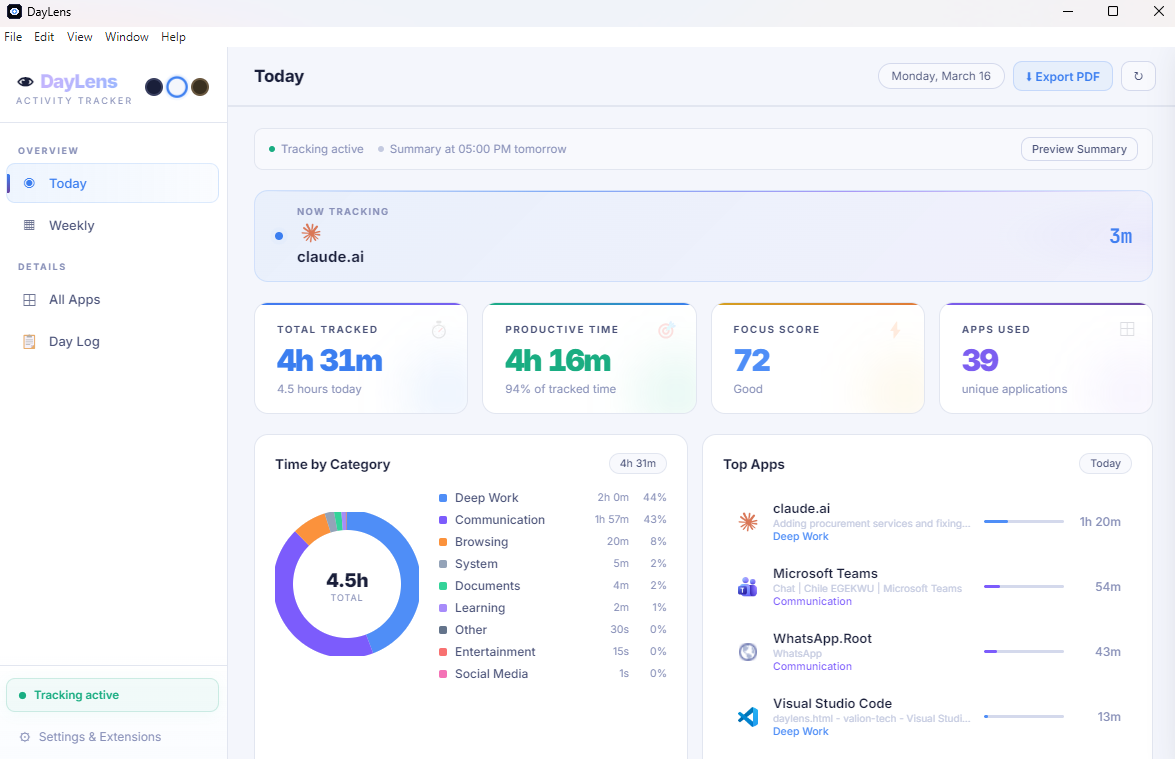The width and height of the screenshot is (1175, 759).
Task: Click the WhatsApp.Root usage progress bar
Action: [x=1024, y=652]
